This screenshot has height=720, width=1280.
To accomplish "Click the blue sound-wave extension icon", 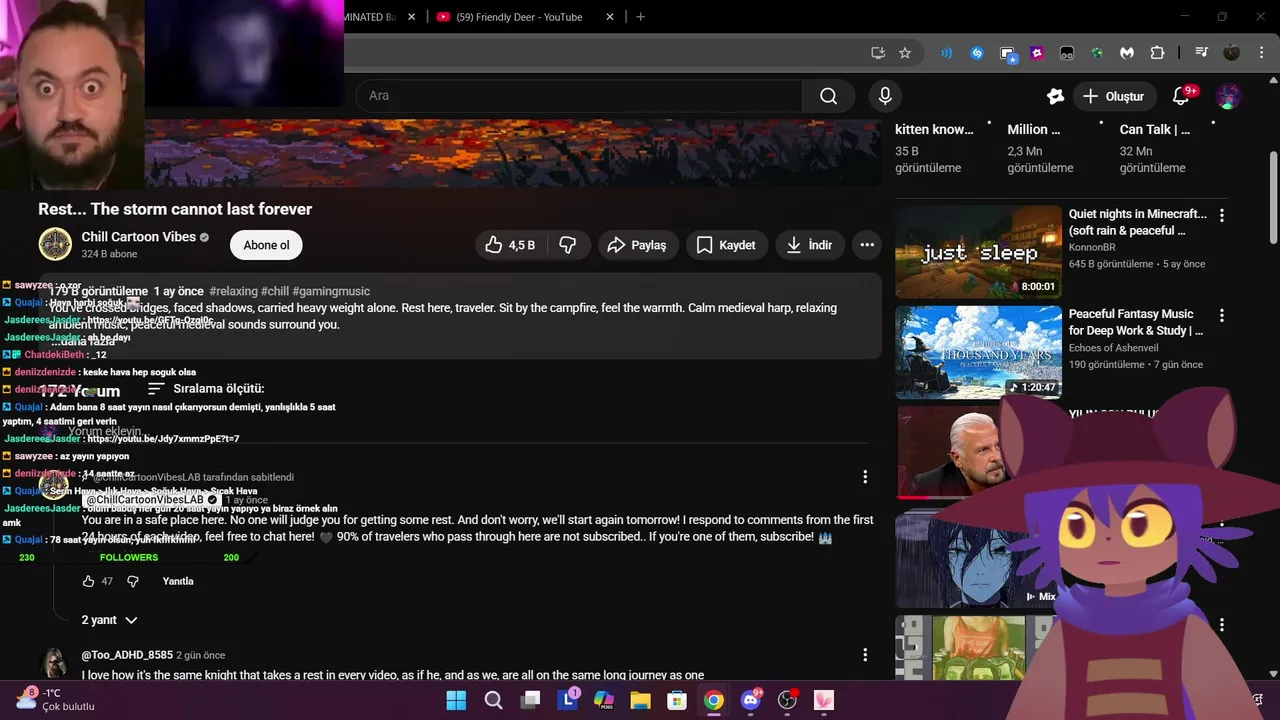I will [x=946, y=53].
